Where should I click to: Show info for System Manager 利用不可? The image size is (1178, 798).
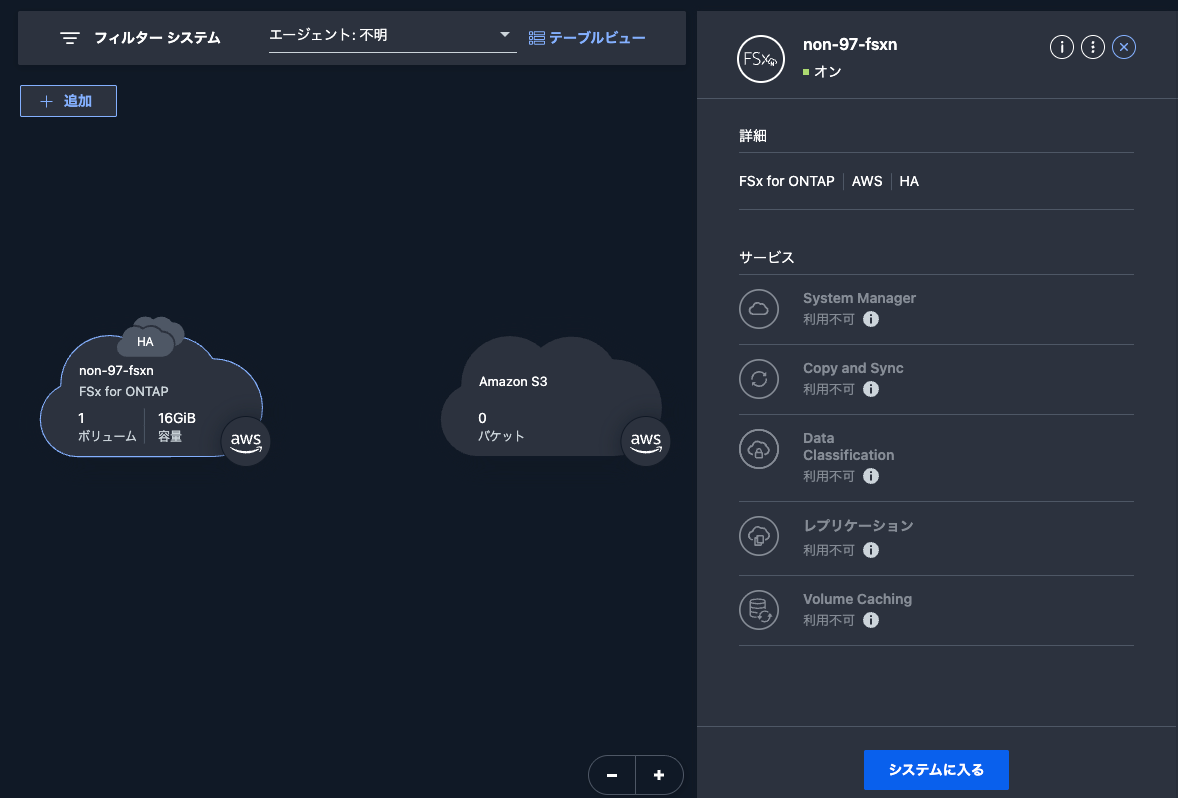tap(871, 319)
